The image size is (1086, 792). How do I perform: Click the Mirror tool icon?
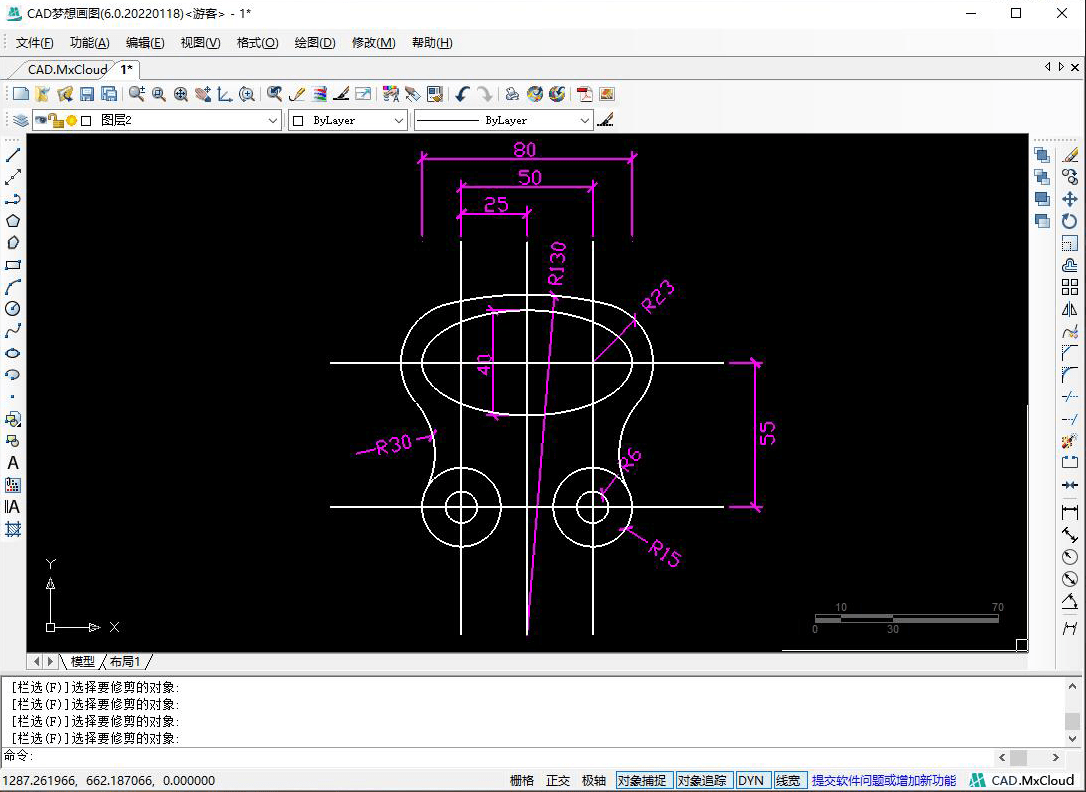click(x=1069, y=309)
